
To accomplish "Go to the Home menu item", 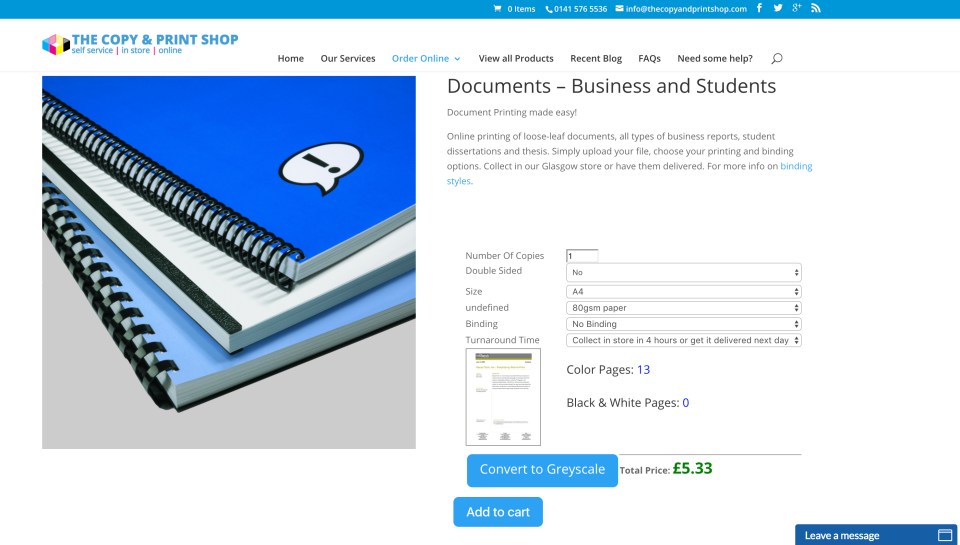I will point(291,59).
